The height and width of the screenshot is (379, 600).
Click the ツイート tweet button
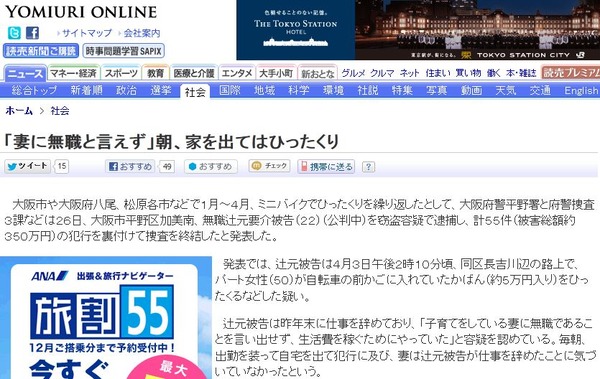click(x=28, y=166)
